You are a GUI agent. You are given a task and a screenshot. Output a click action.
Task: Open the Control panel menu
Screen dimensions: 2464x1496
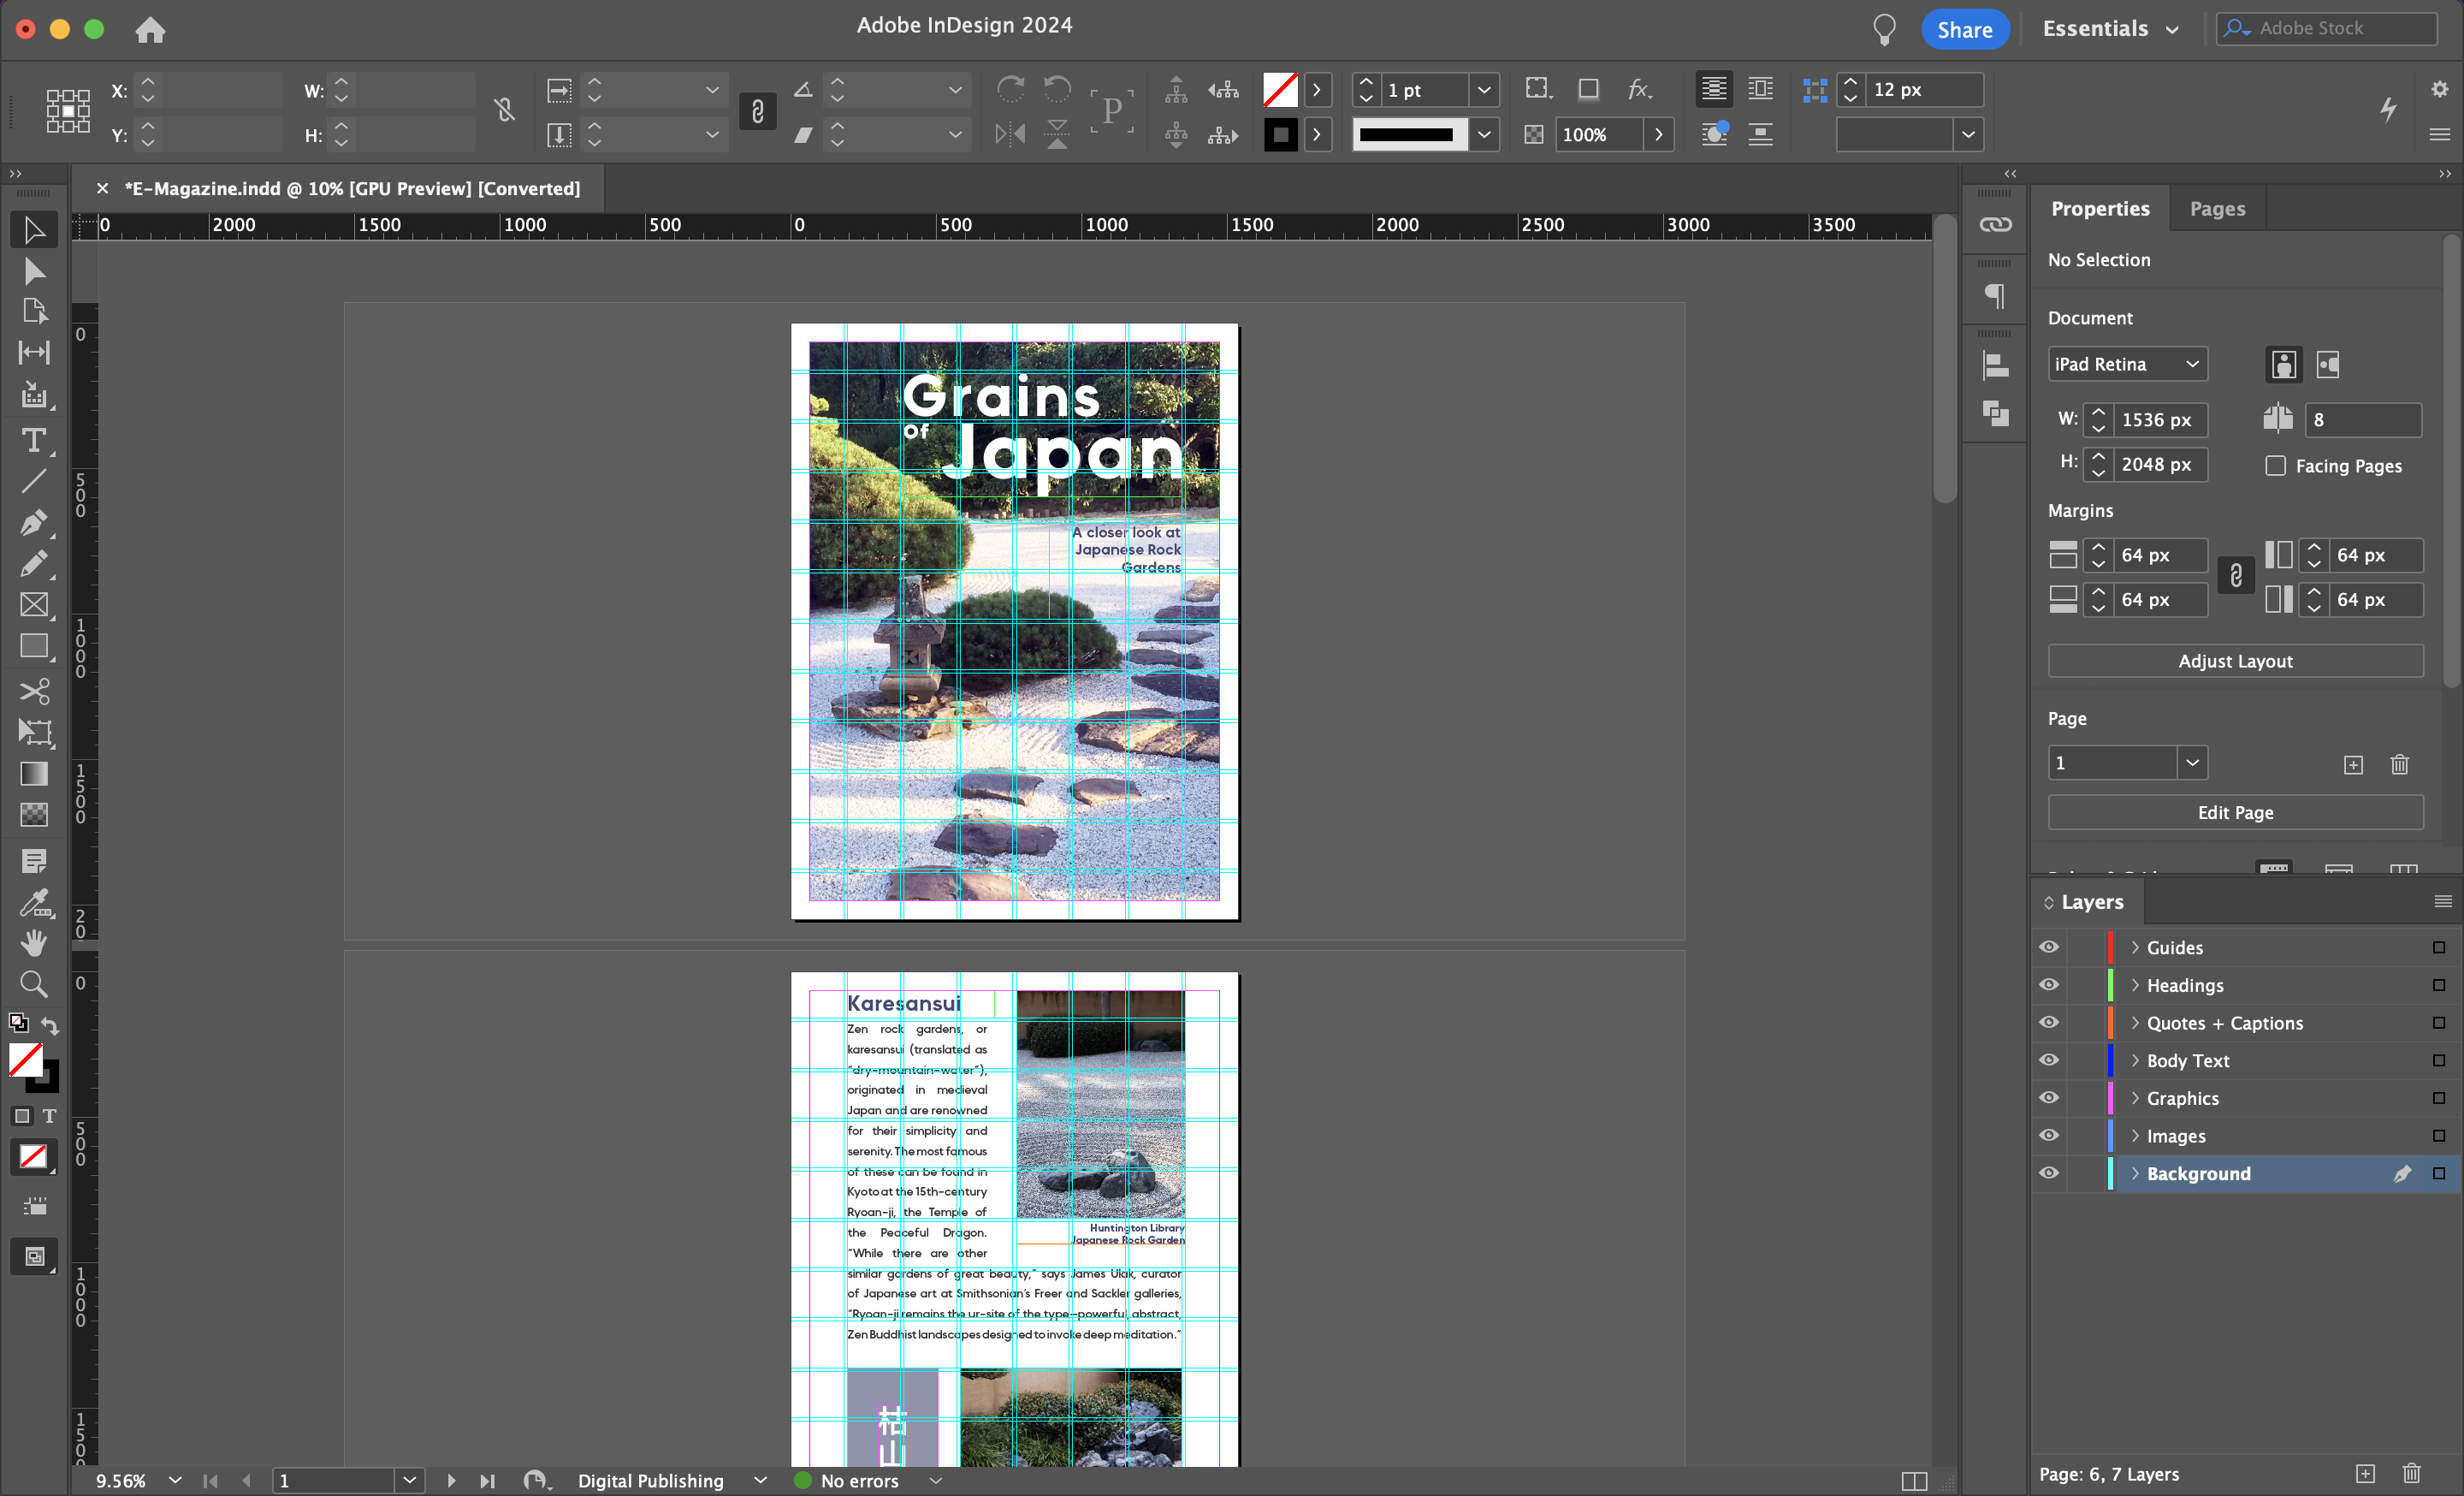2439,134
